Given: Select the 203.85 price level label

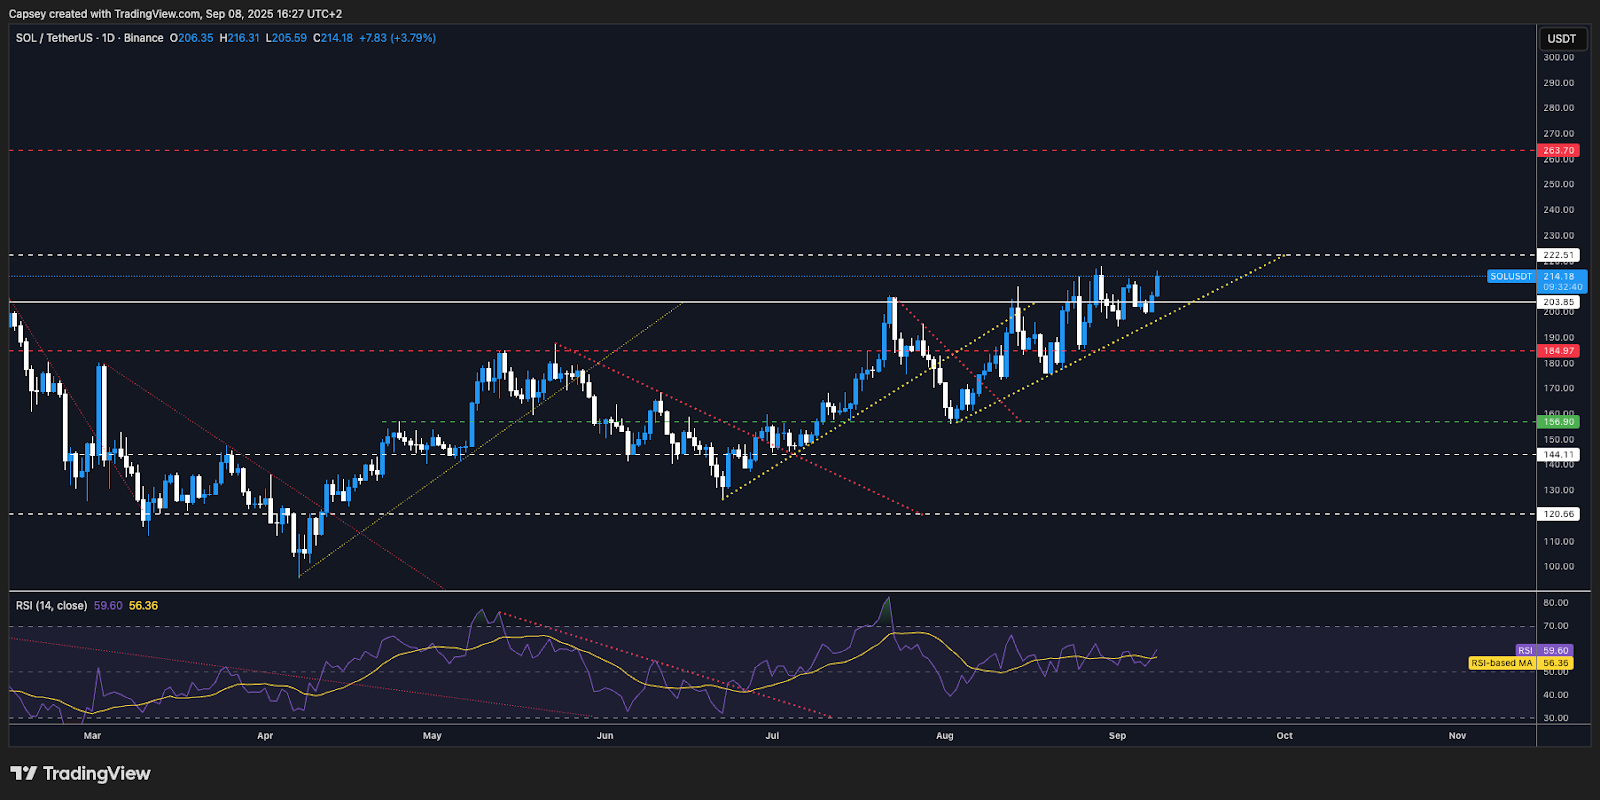Looking at the screenshot, I should (1558, 302).
